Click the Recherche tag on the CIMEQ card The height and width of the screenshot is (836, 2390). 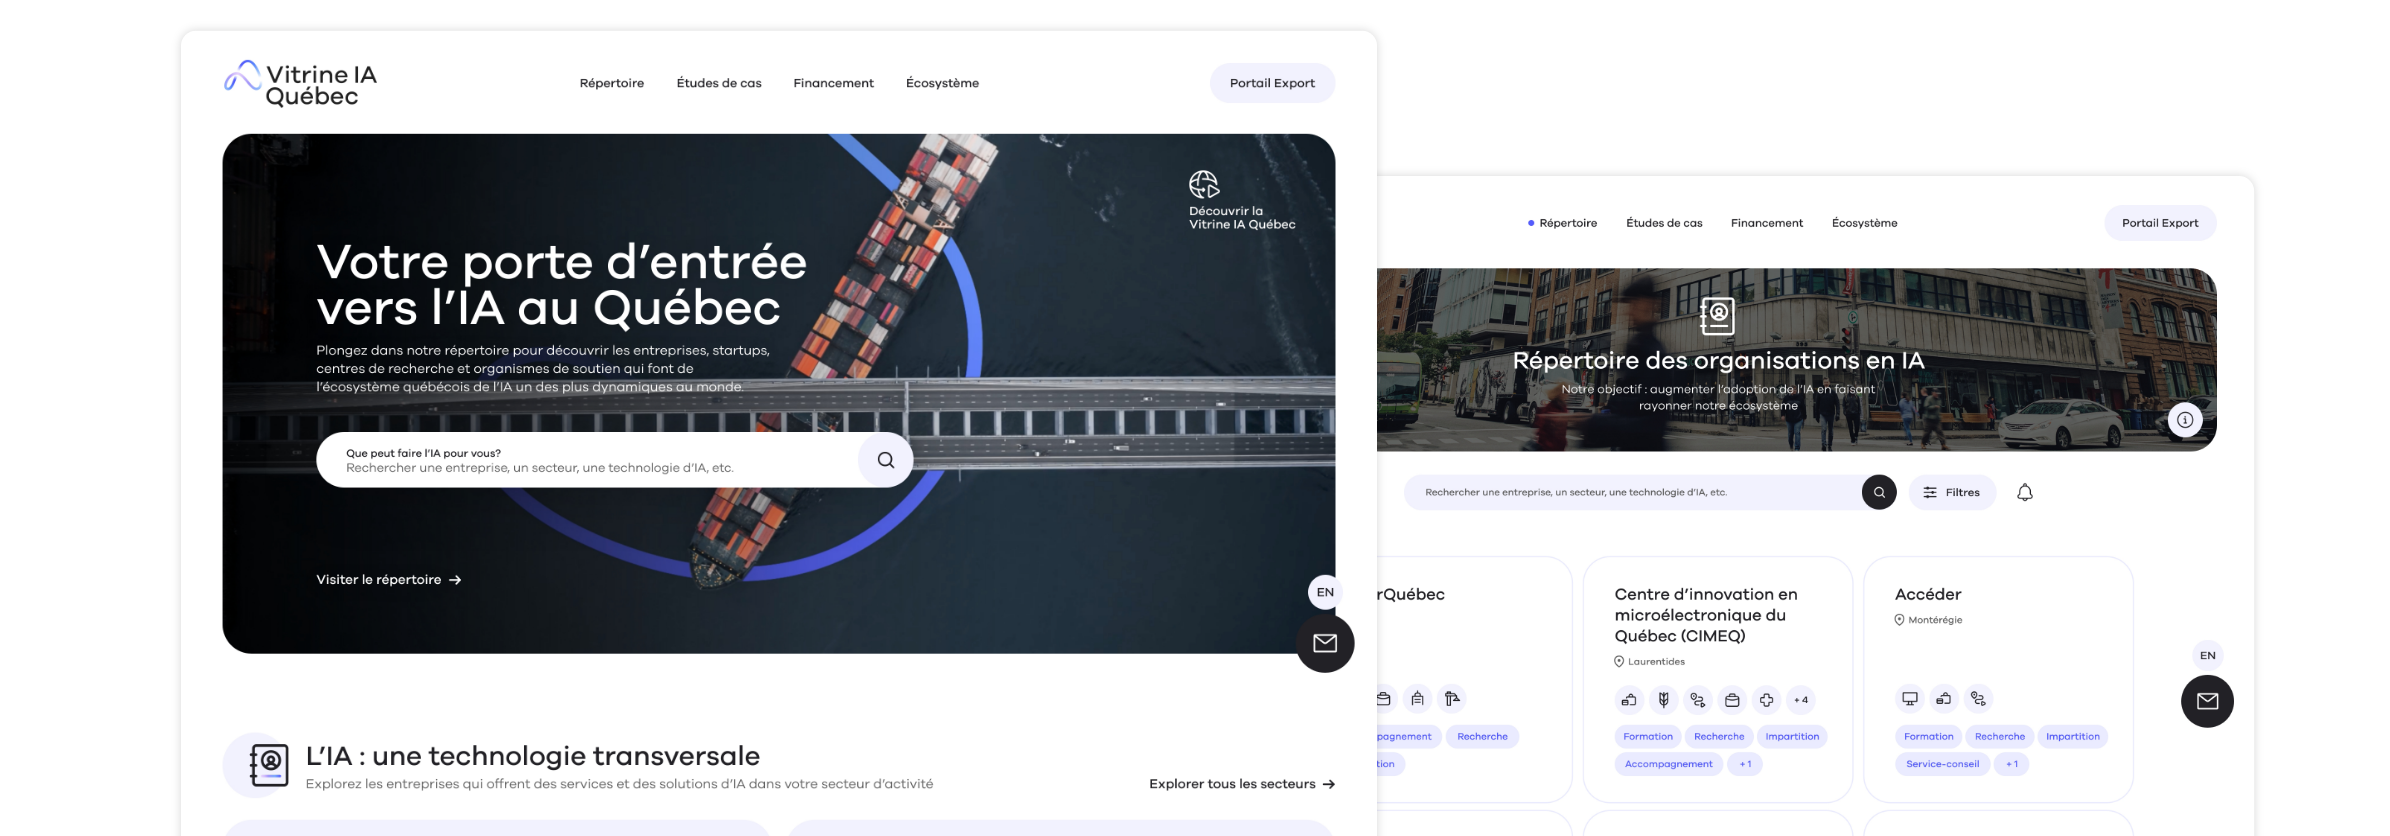coord(1719,737)
